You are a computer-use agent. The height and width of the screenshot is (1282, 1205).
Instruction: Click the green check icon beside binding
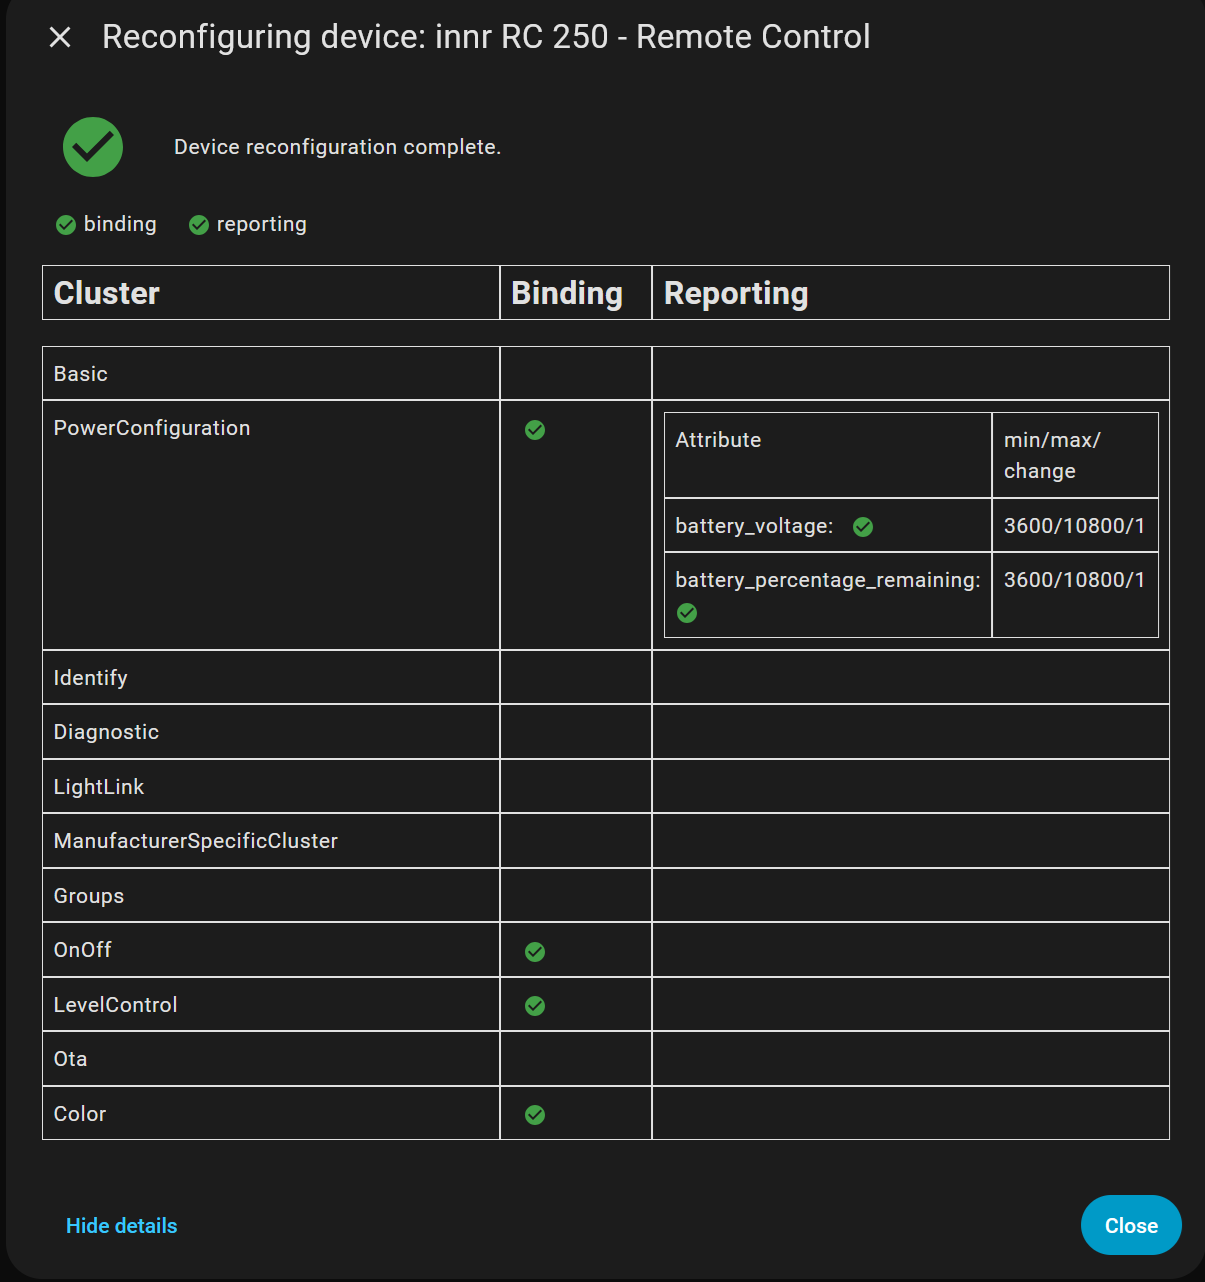click(66, 225)
